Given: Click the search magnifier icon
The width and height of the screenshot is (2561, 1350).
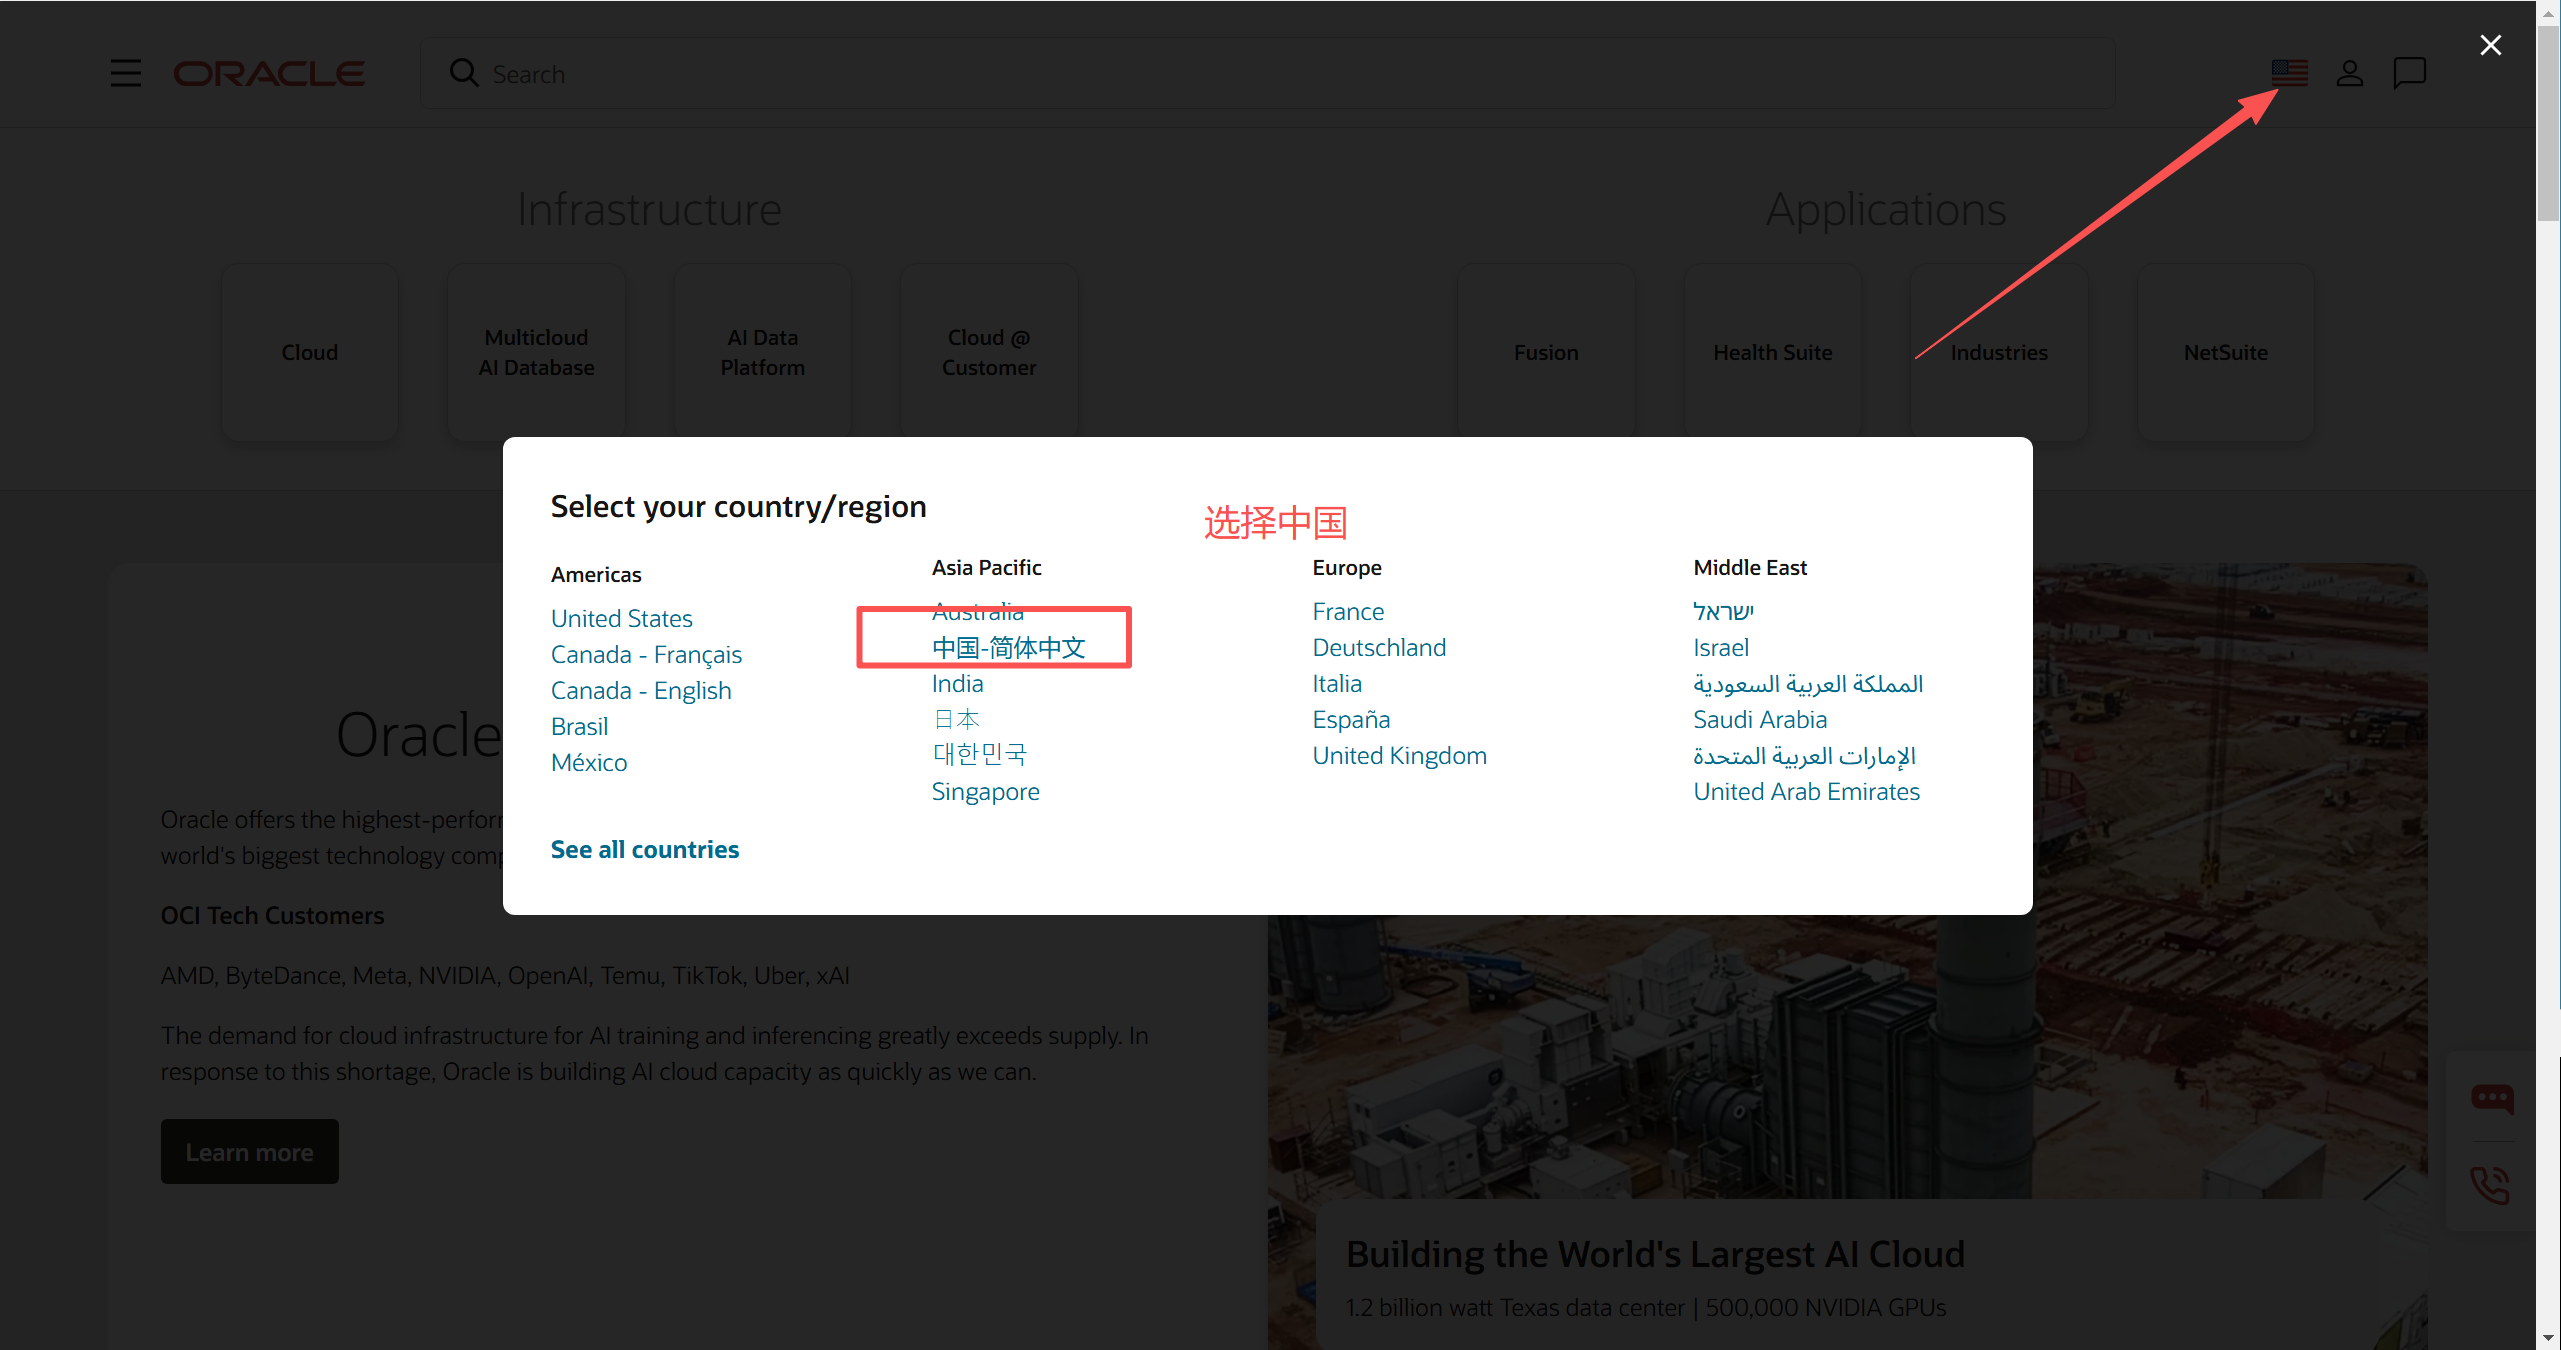Looking at the screenshot, I should point(463,73).
